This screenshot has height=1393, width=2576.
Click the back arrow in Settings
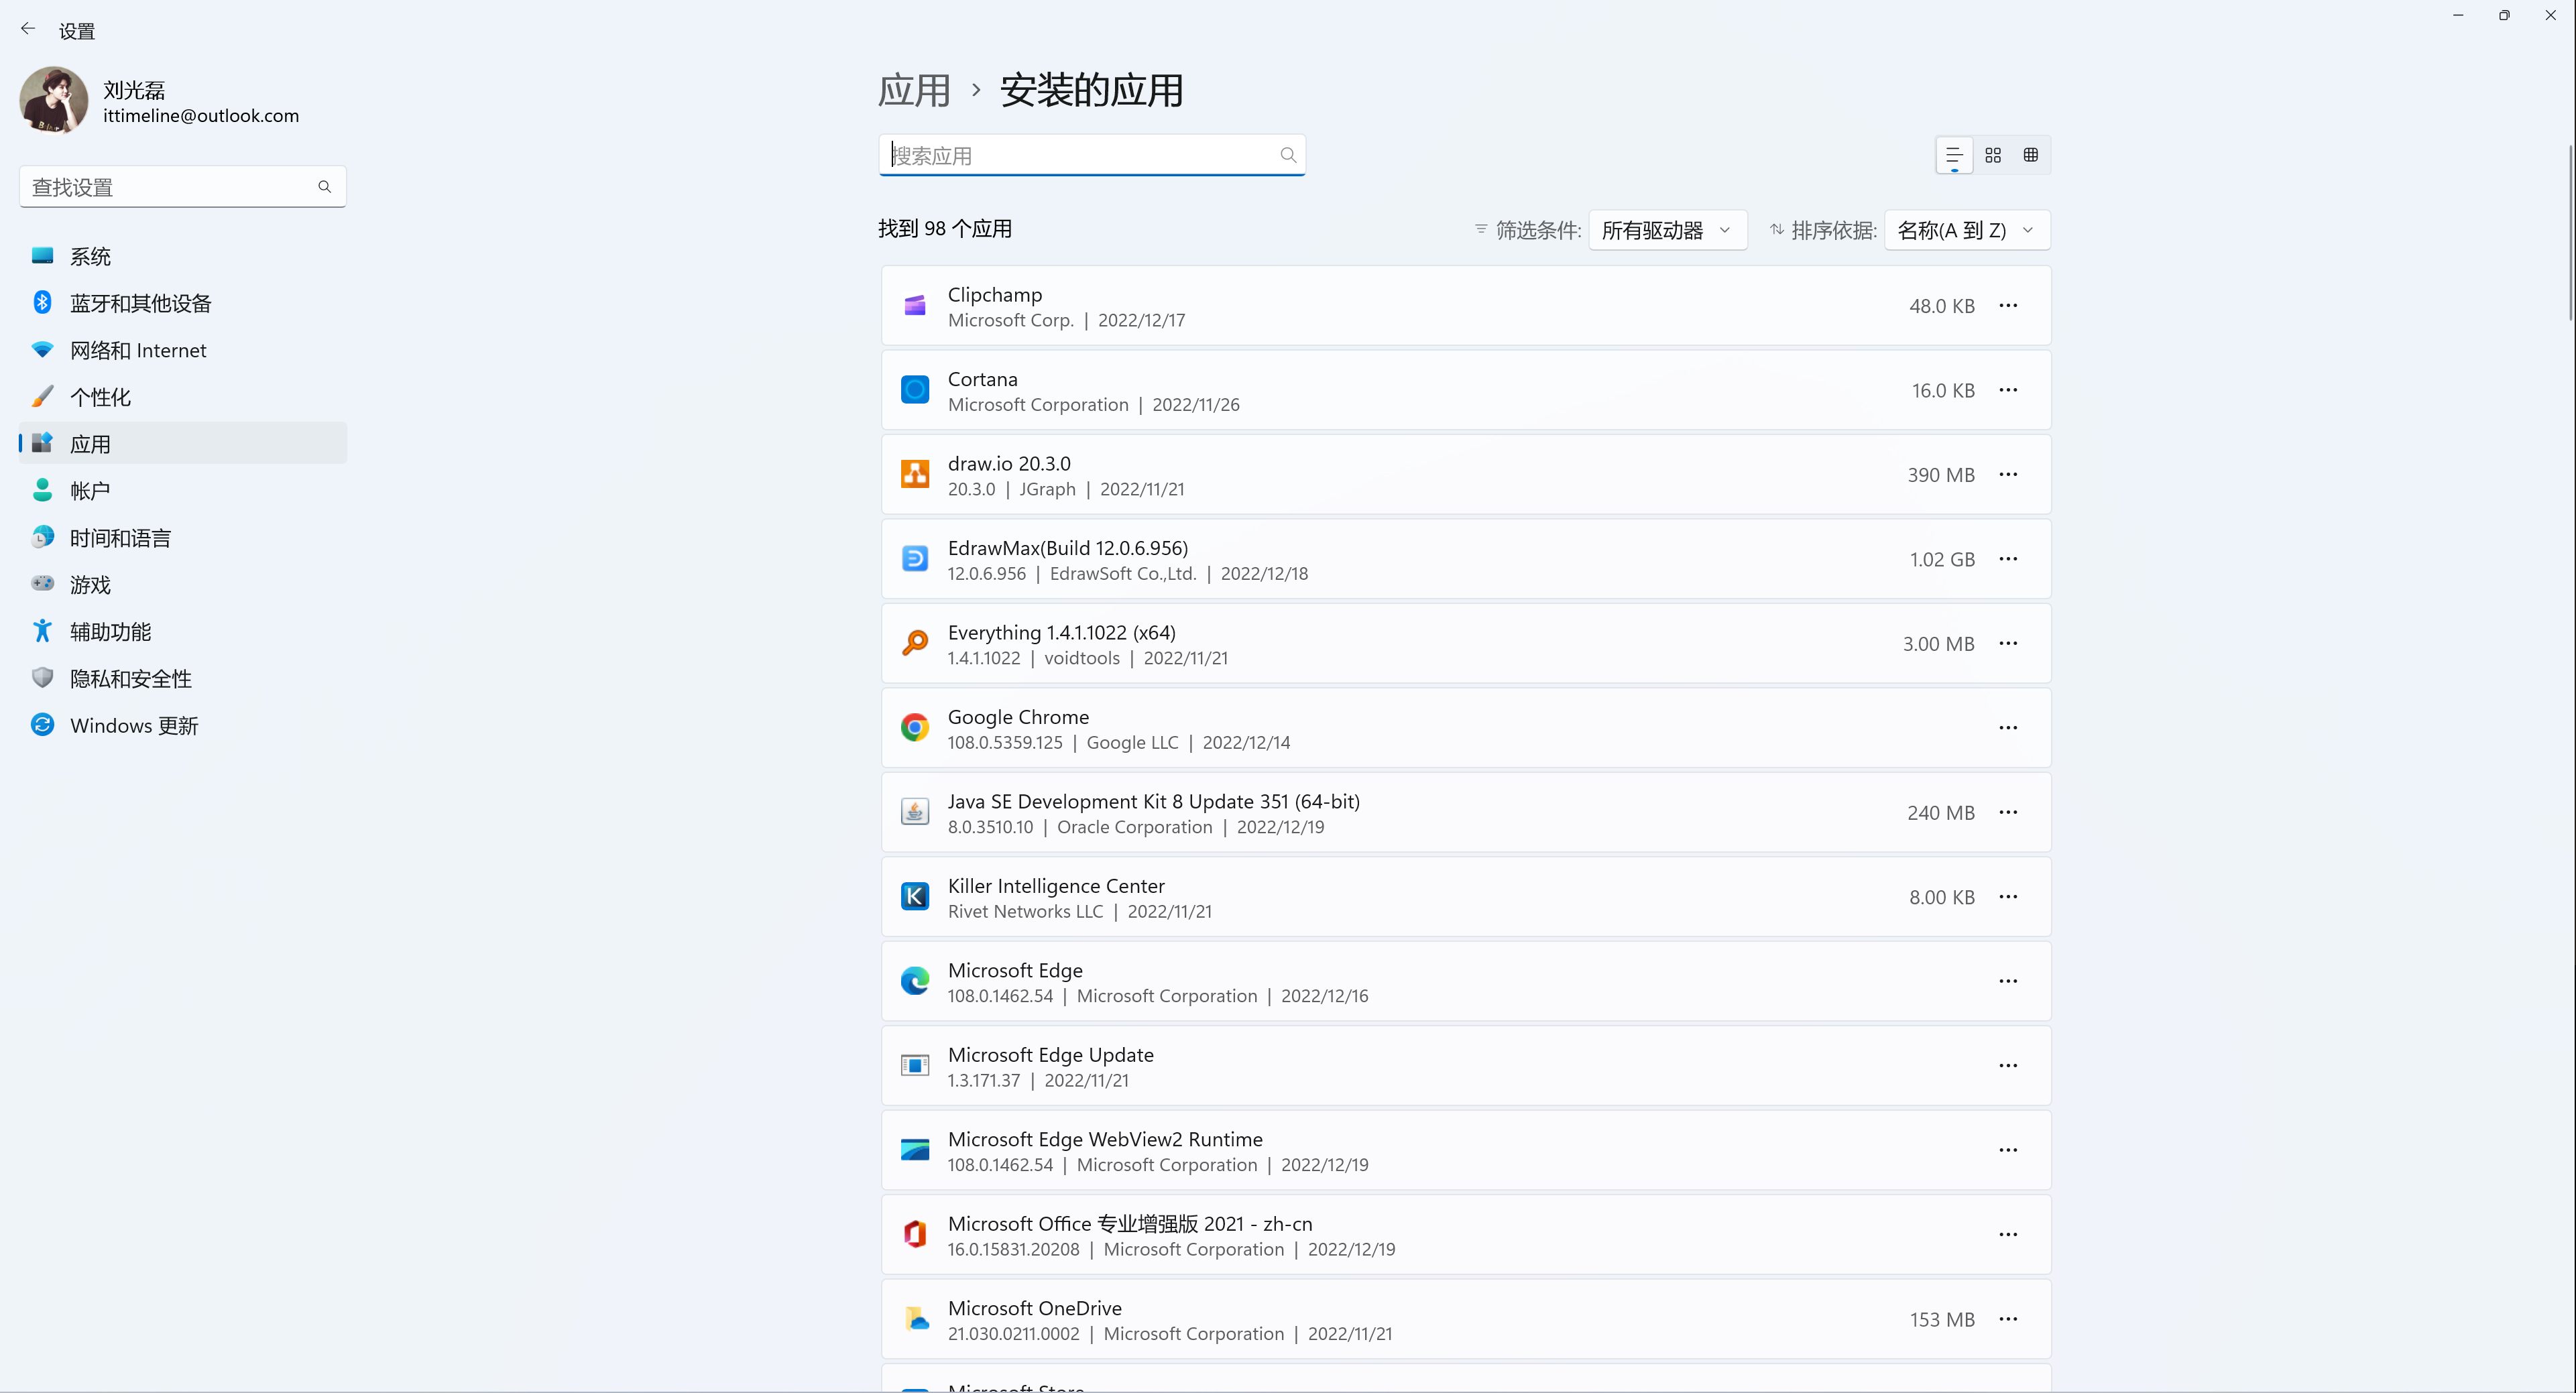pyautogui.click(x=28, y=30)
